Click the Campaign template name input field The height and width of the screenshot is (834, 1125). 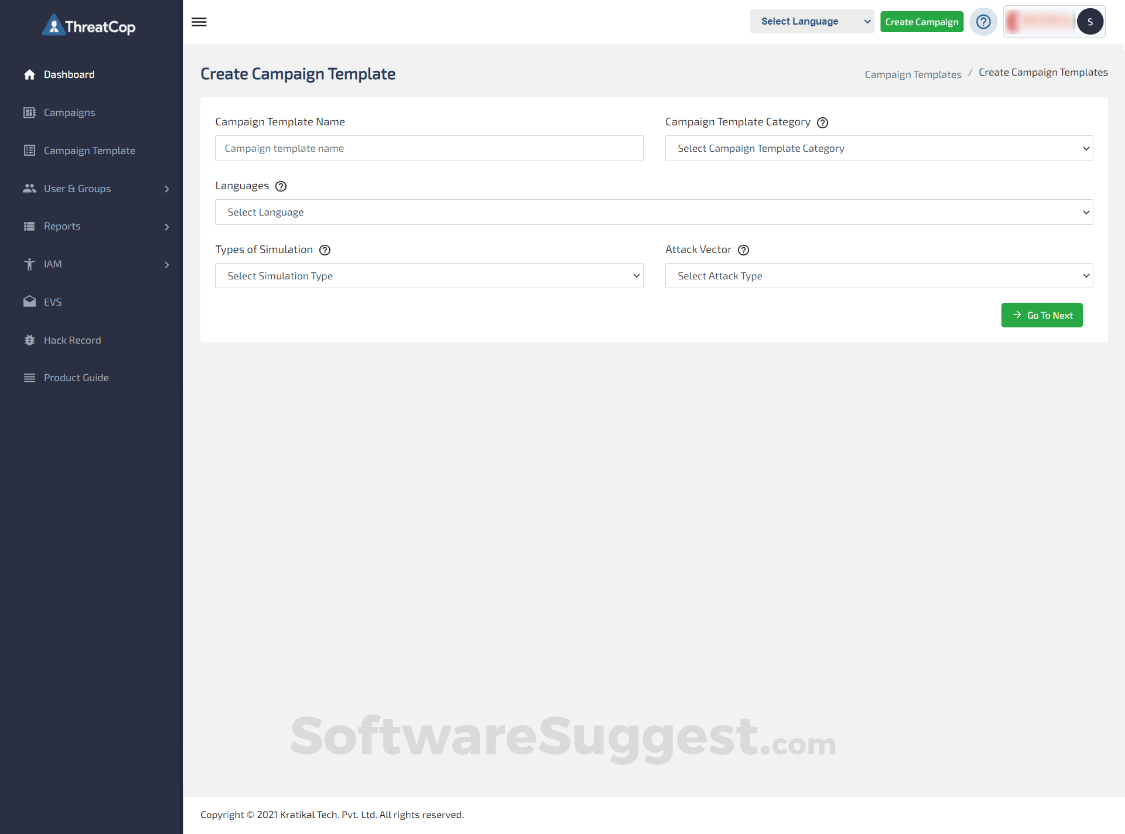429,148
